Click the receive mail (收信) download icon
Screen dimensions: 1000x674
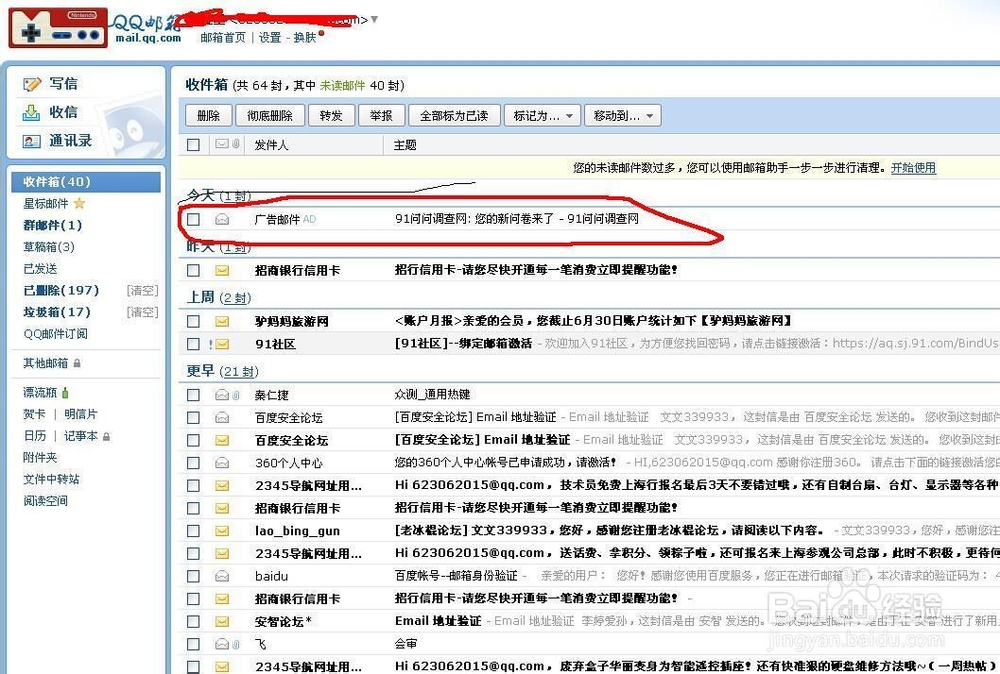31,113
